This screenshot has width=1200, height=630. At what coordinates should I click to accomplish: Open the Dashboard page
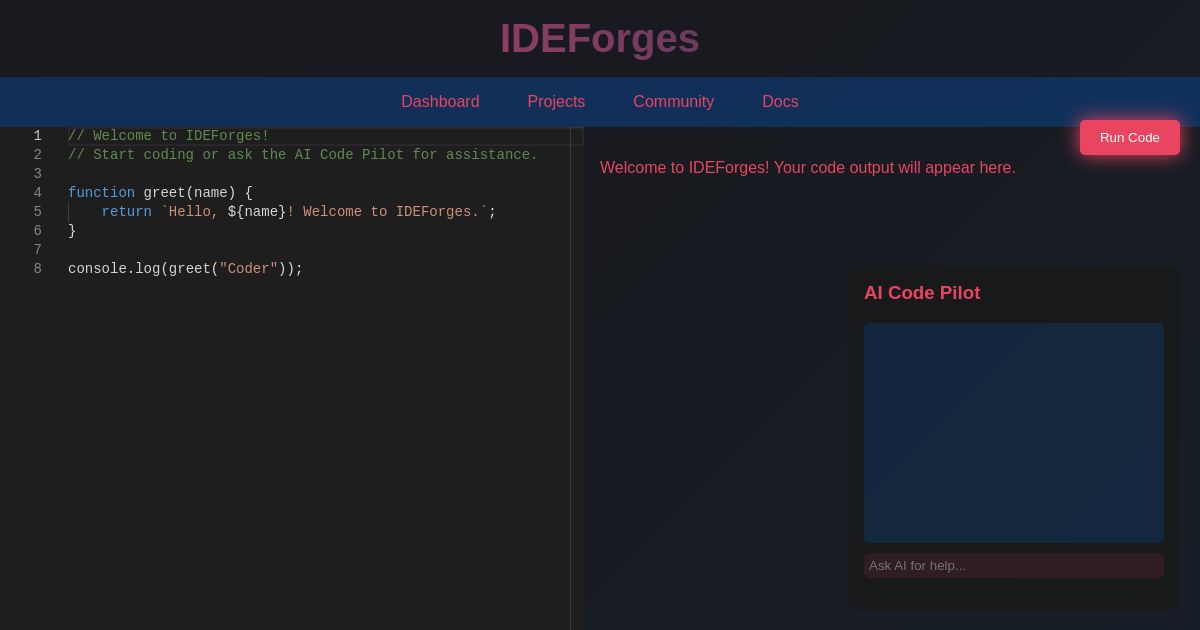[x=440, y=102]
